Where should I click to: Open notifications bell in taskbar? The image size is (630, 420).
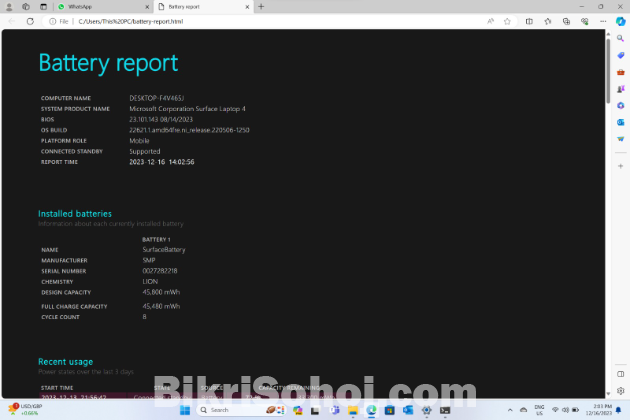619,410
